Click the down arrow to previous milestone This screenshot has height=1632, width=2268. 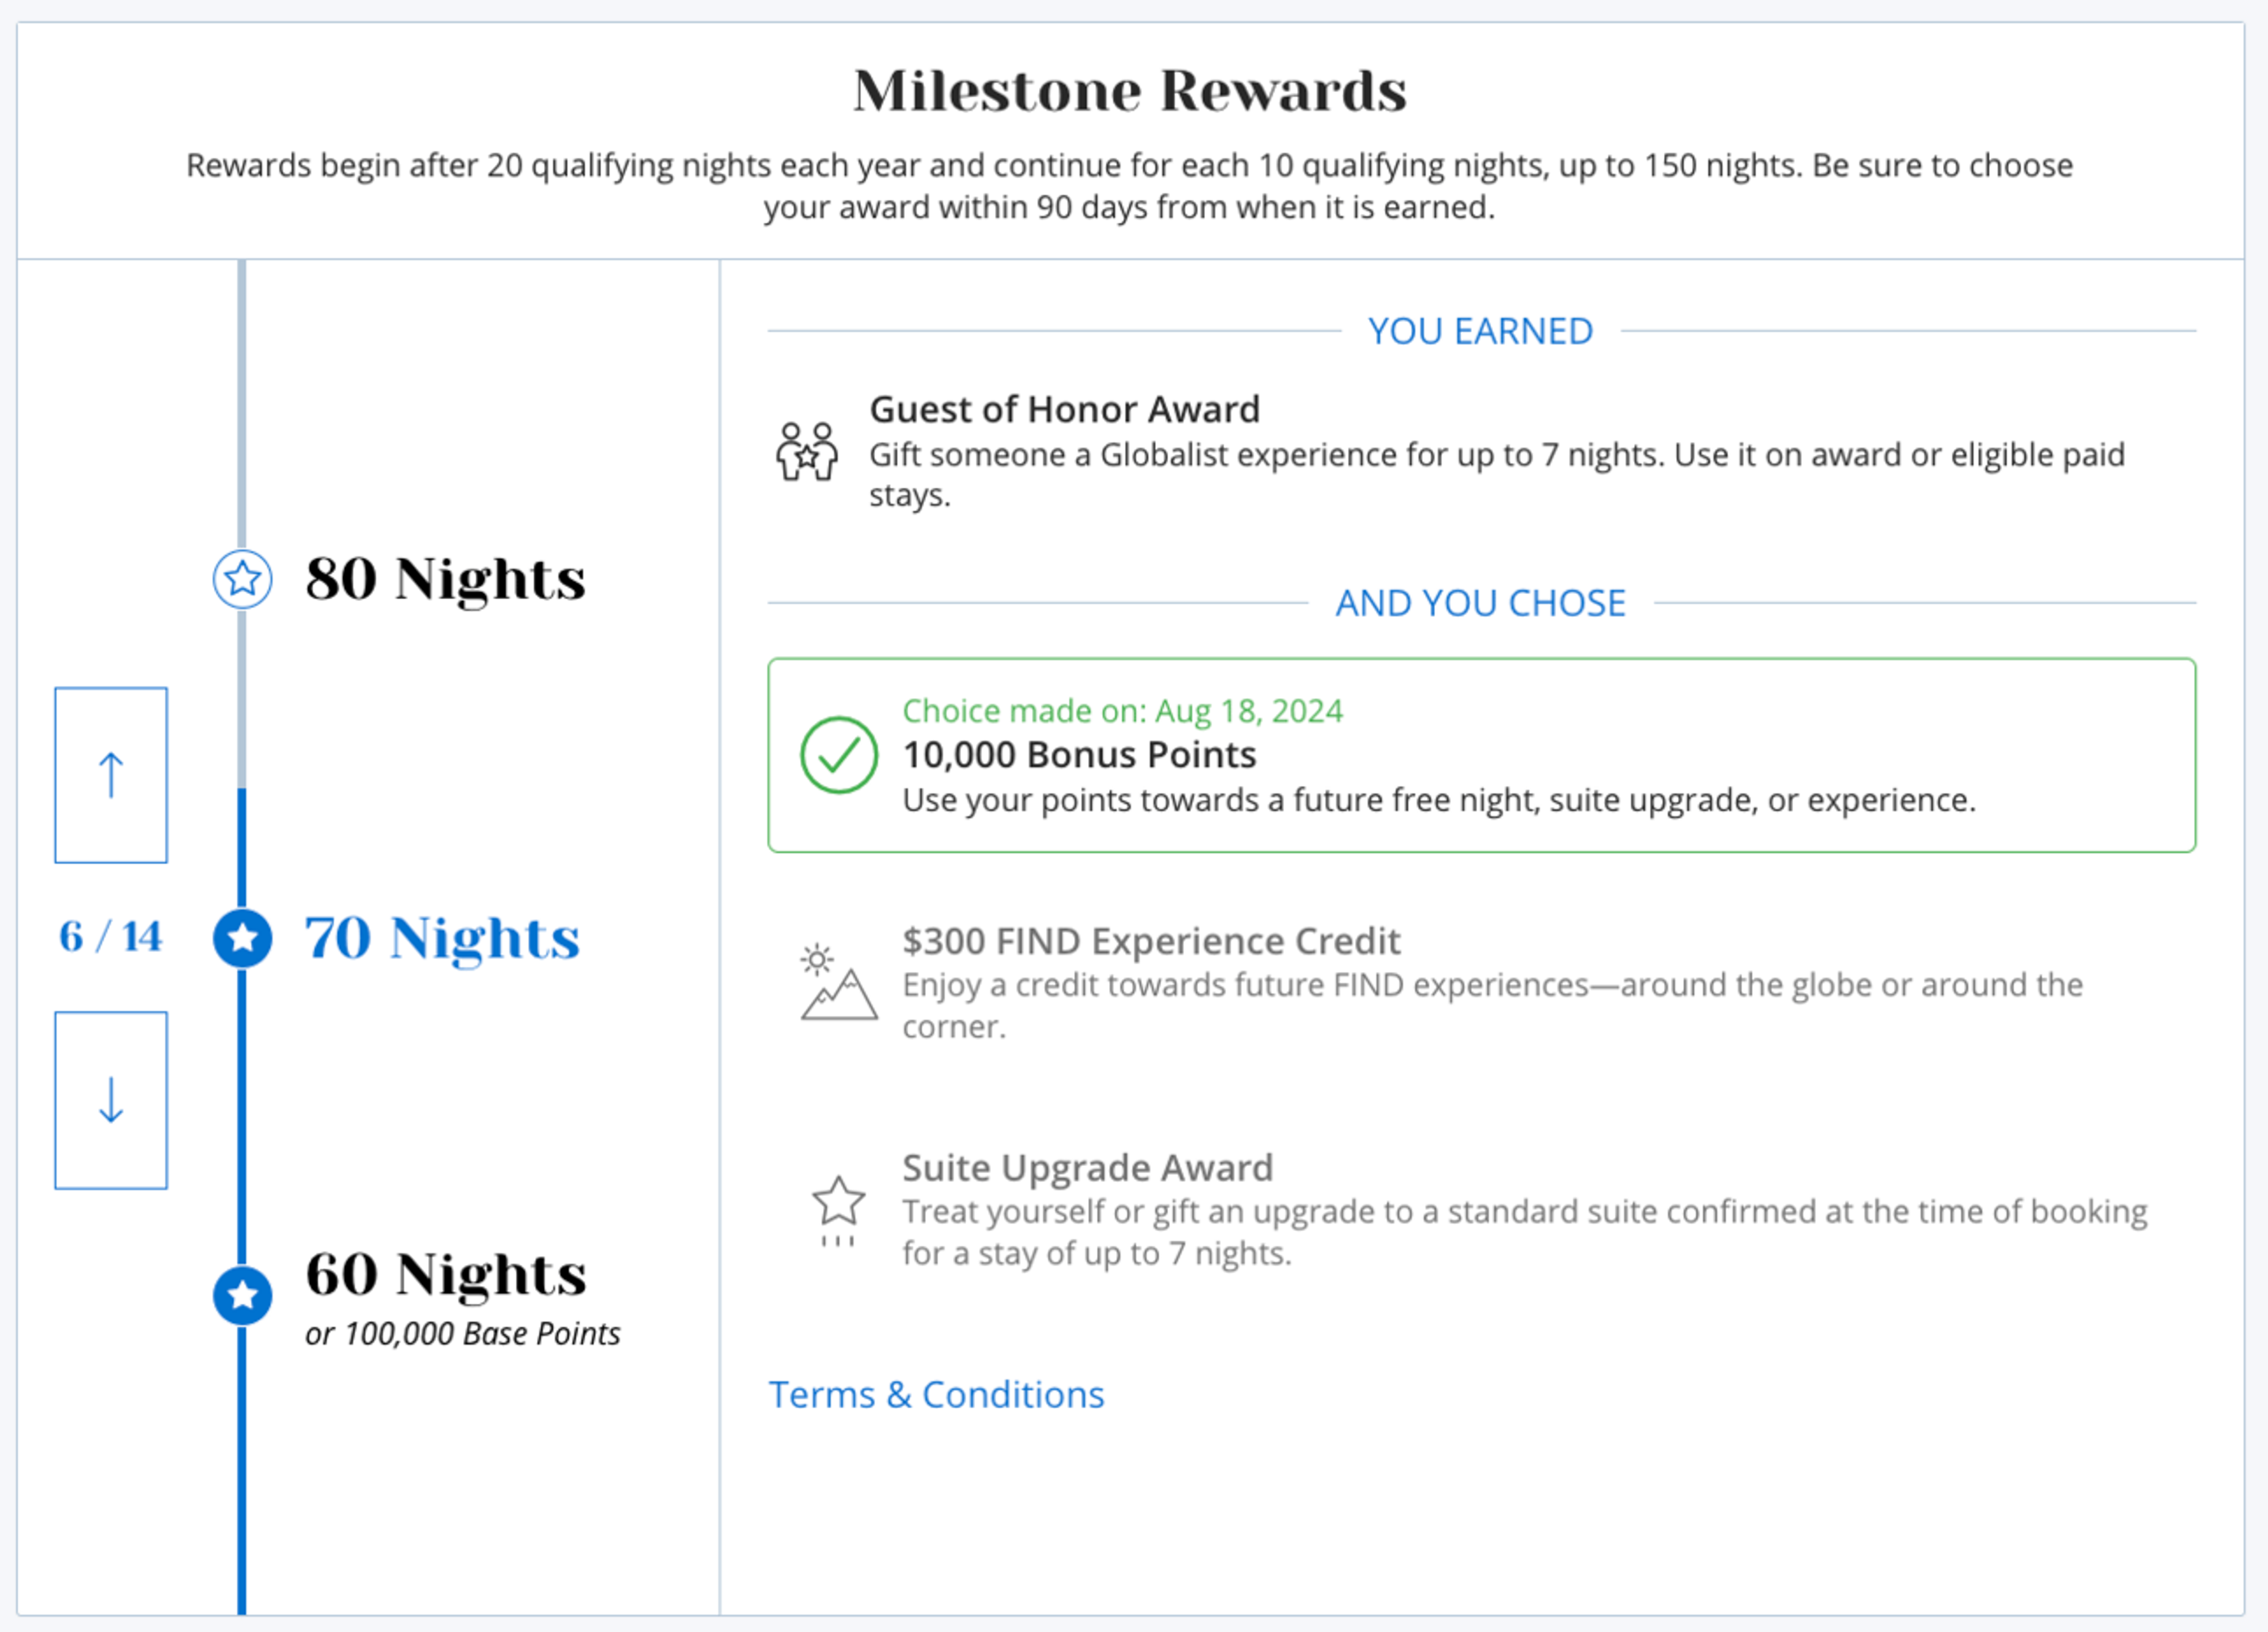[x=111, y=1100]
